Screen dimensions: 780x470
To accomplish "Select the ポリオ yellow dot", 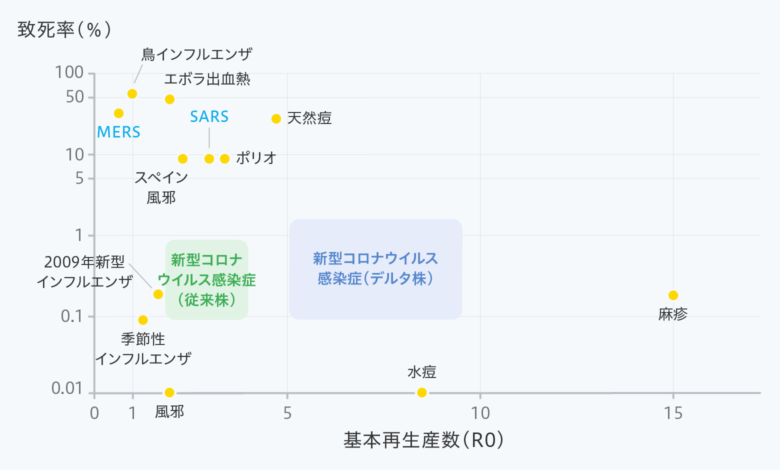I will [225, 159].
